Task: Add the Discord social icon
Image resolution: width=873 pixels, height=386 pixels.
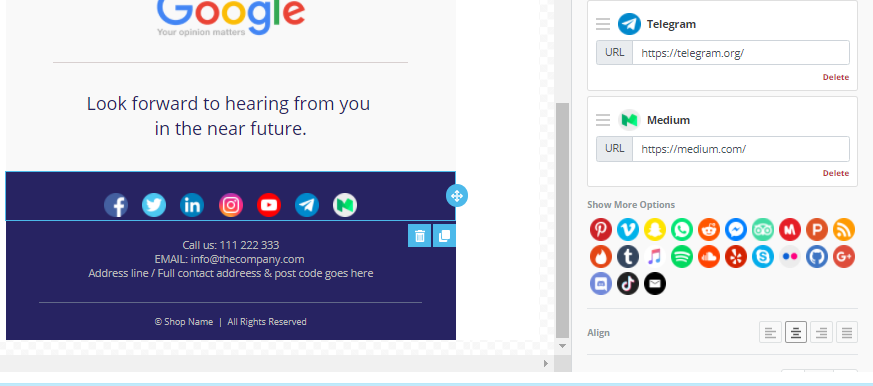Action: [x=601, y=284]
